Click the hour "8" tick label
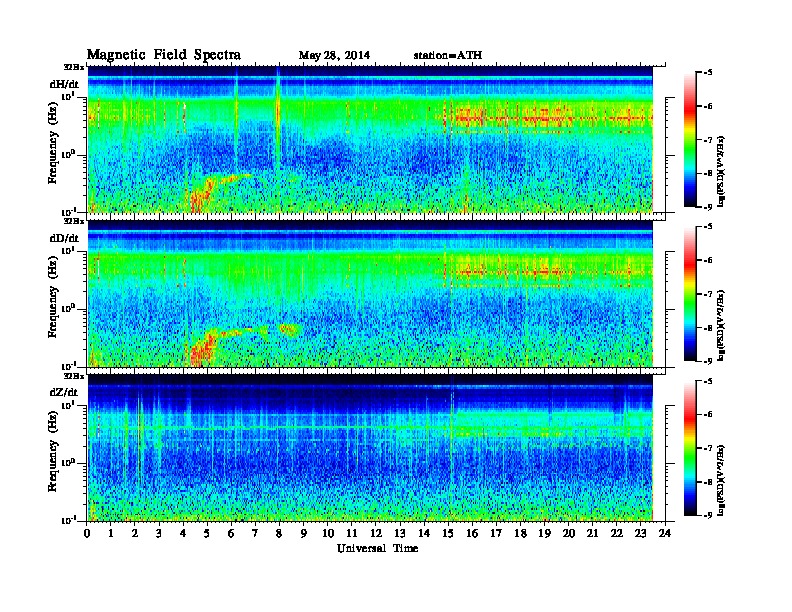The height and width of the screenshot is (612, 792). pyautogui.click(x=279, y=534)
